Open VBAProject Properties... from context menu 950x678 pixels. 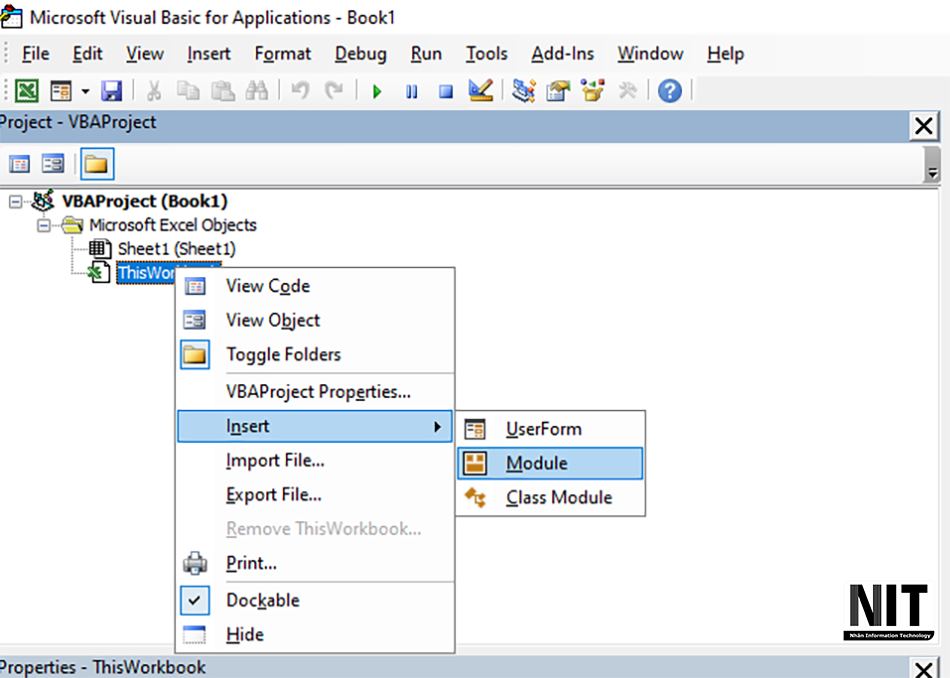315,392
